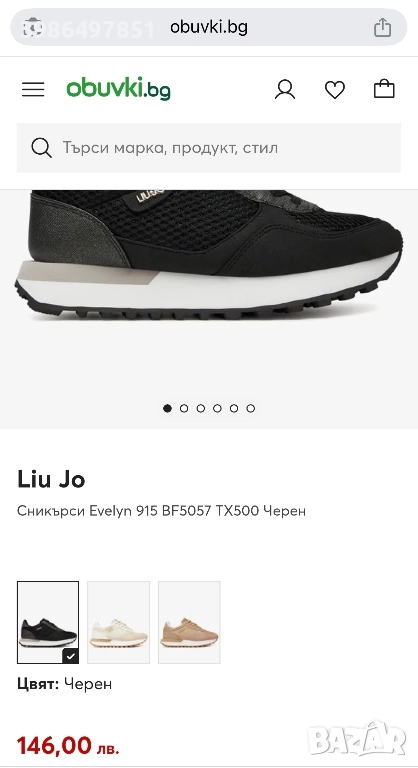The width and height of the screenshot is (418, 768).
Task: Select the fifth carousel dot
Action: pyautogui.click(x=234, y=408)
